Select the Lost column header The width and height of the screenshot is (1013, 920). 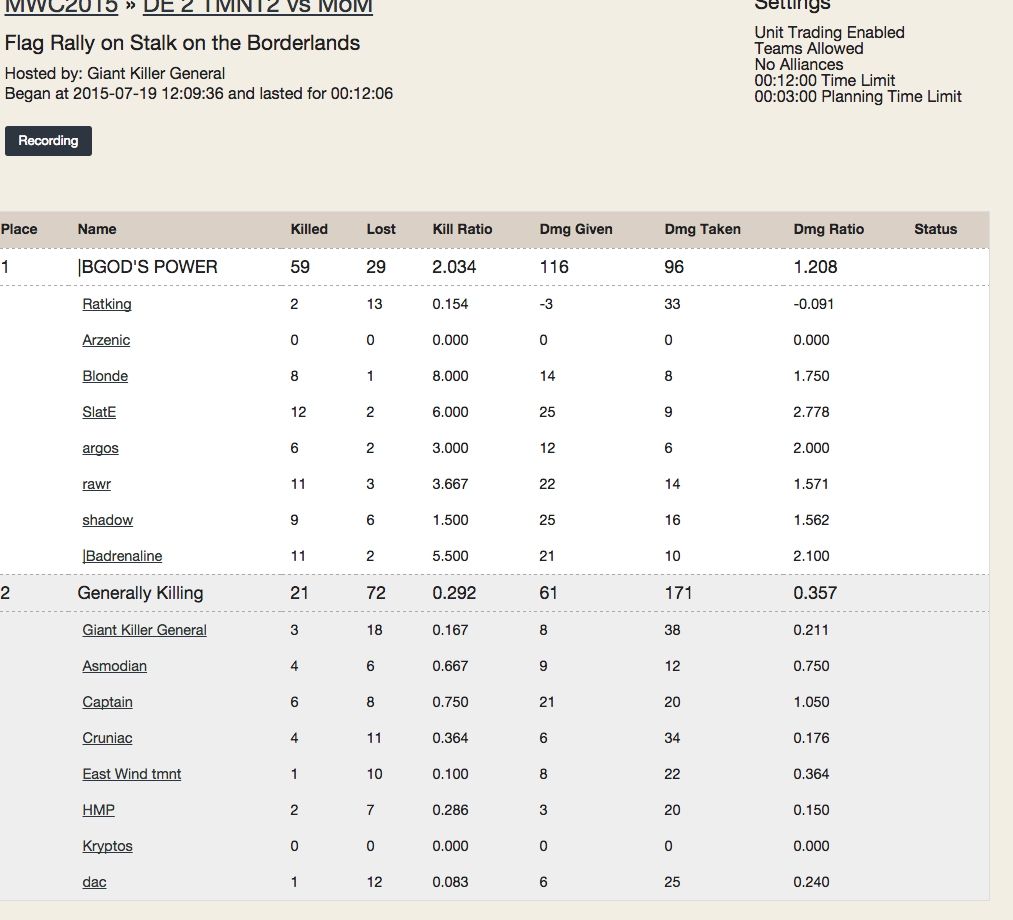(381, 229)
